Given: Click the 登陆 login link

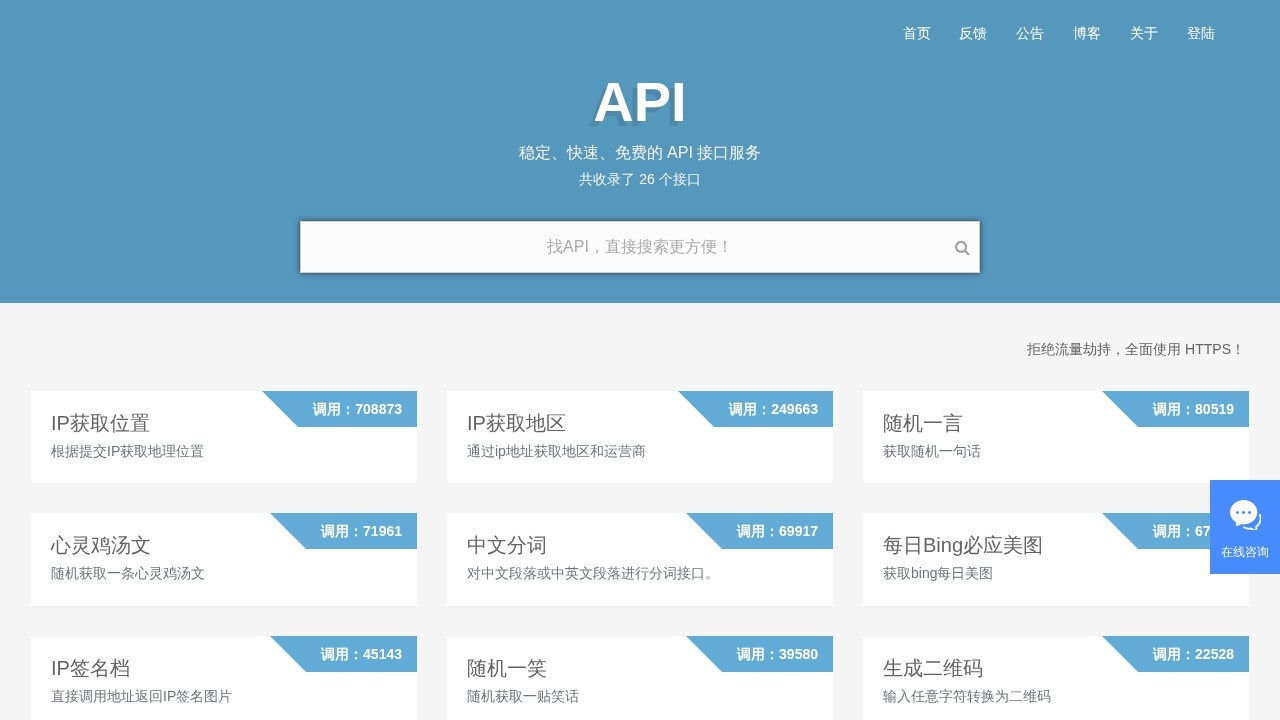Looking at the screenshot, I should (x=1201, y=33).
